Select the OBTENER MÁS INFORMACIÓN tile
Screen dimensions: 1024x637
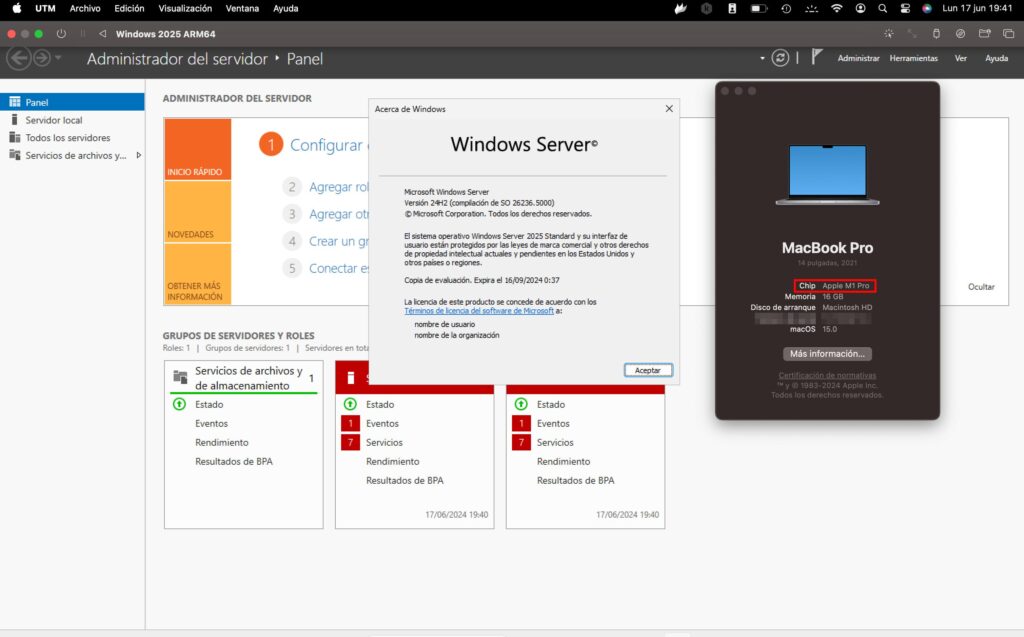pos(197,274)
